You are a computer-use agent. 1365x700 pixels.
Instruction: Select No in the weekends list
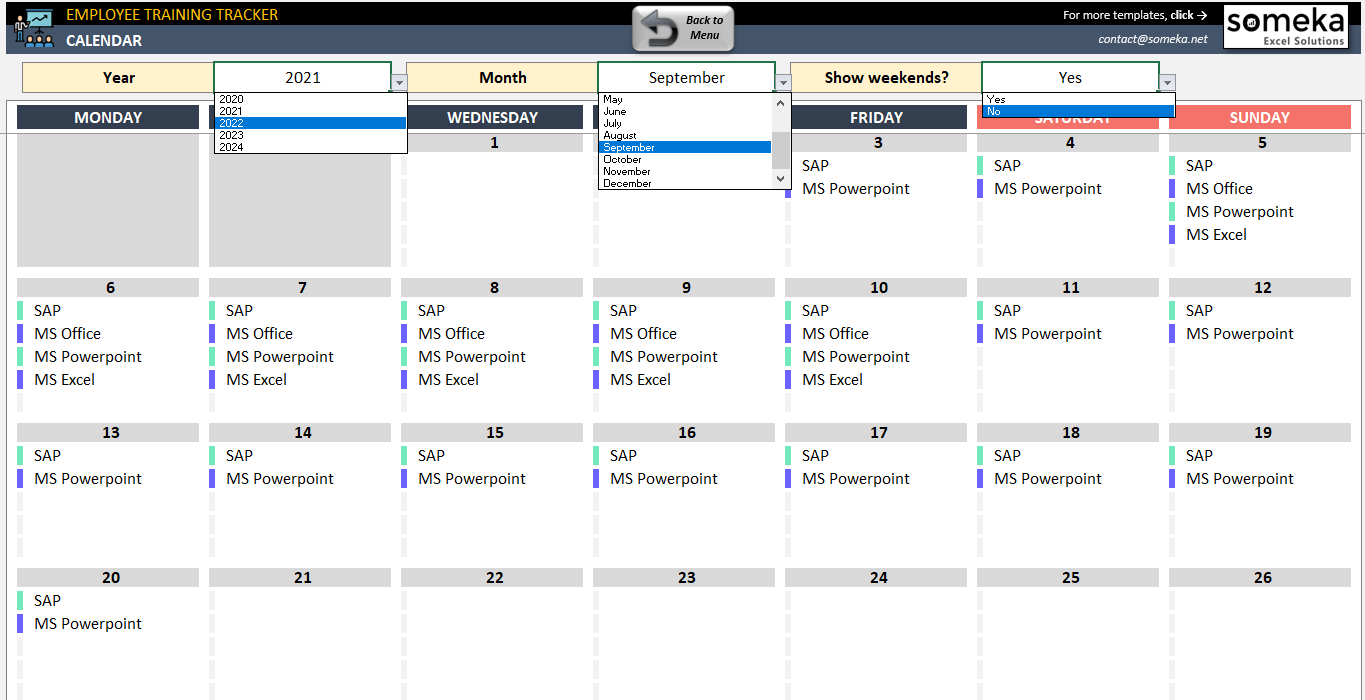[x=1079, y=111]
